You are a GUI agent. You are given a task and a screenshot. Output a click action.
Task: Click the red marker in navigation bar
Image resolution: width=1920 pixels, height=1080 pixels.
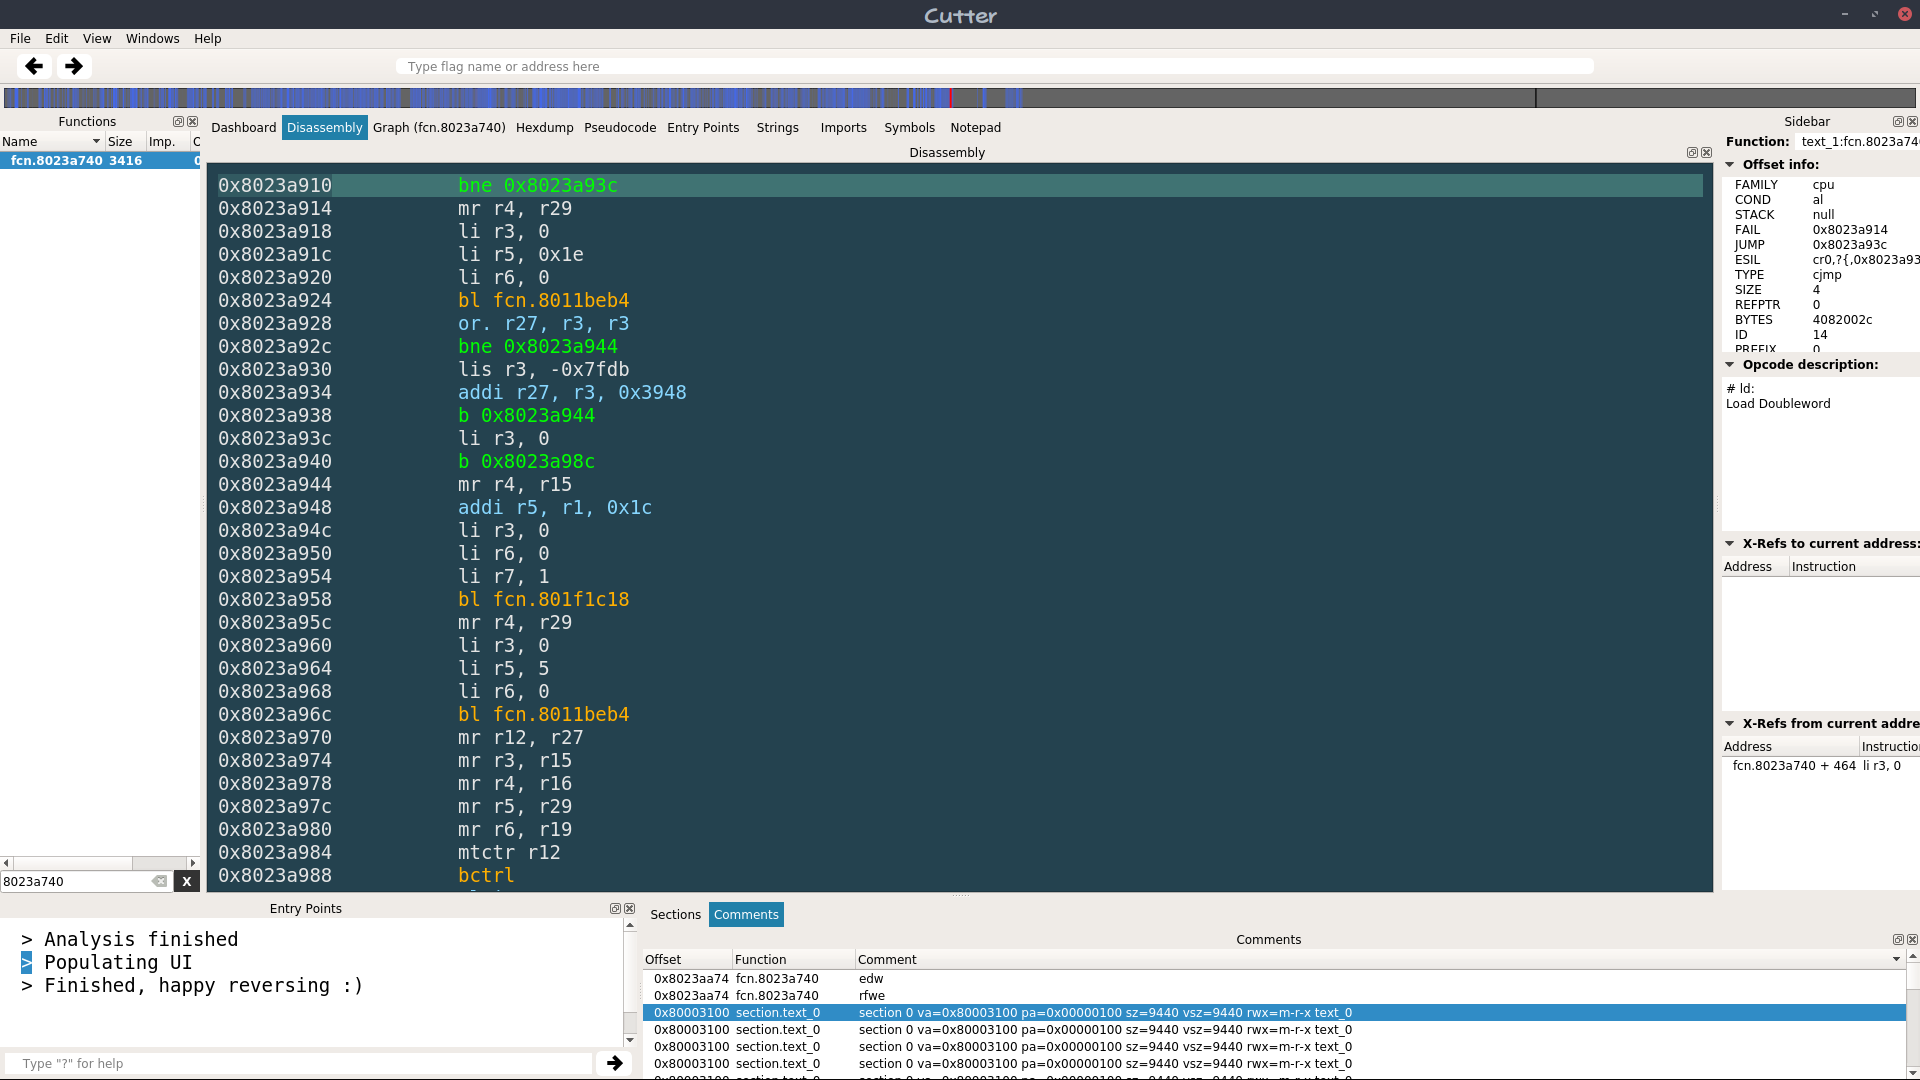950,98
